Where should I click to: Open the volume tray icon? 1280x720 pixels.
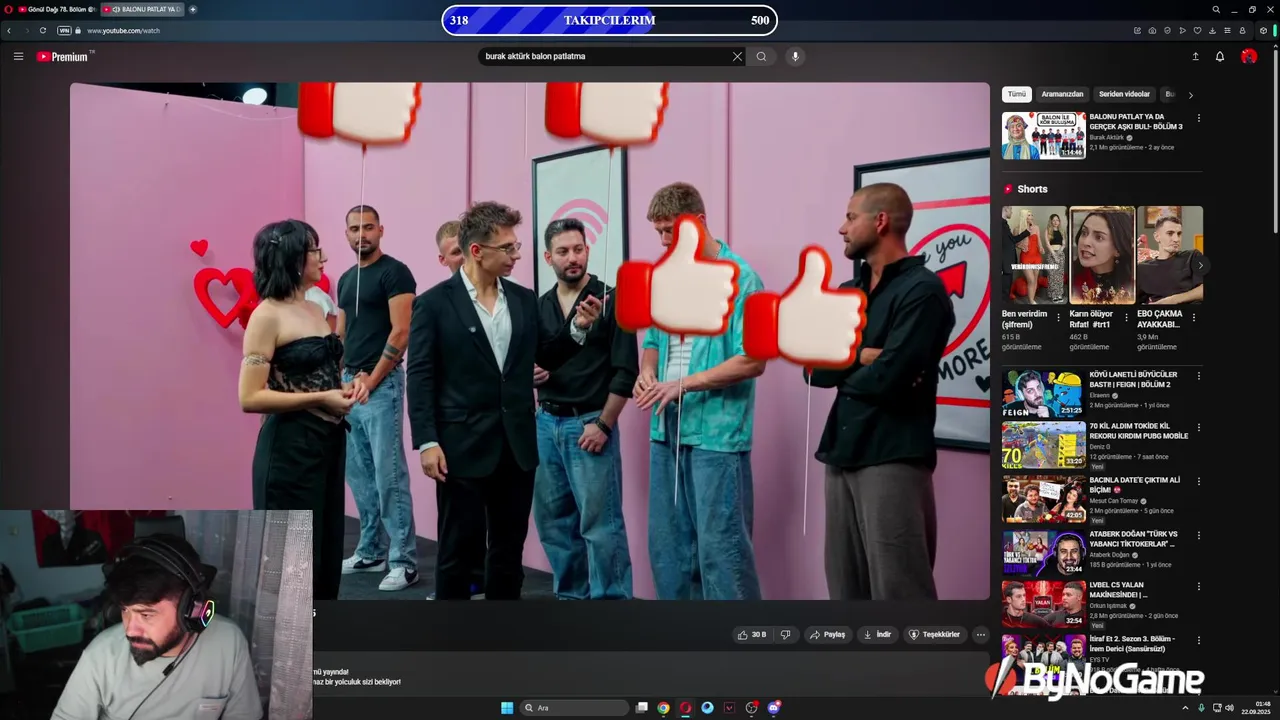[x=1229, y=707]
